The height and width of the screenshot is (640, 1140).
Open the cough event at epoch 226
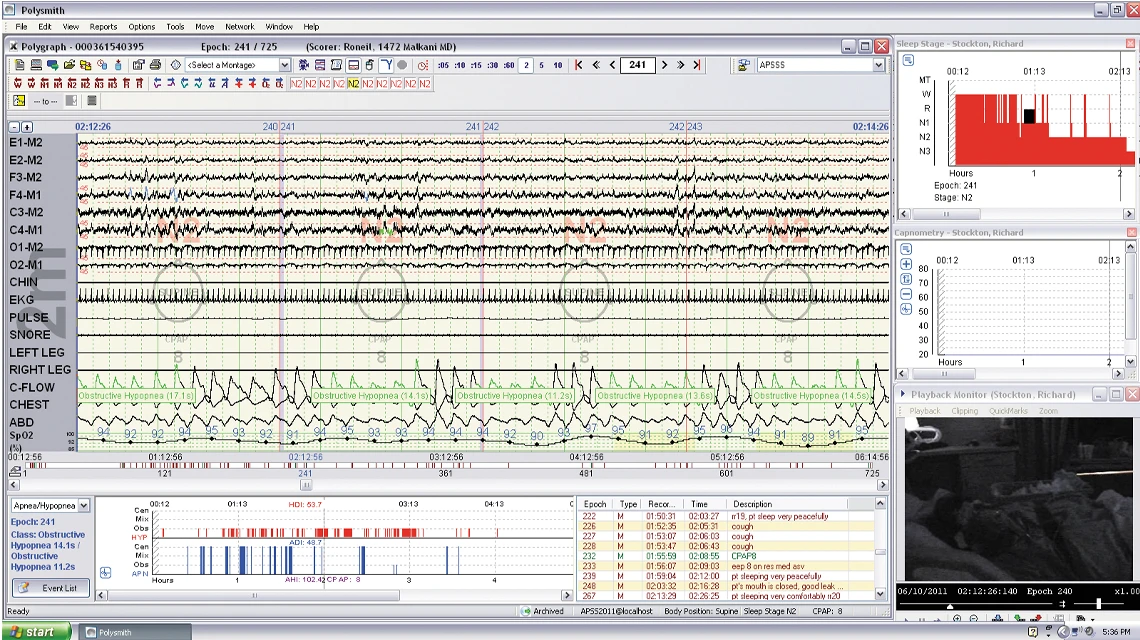tap(741, 526)
